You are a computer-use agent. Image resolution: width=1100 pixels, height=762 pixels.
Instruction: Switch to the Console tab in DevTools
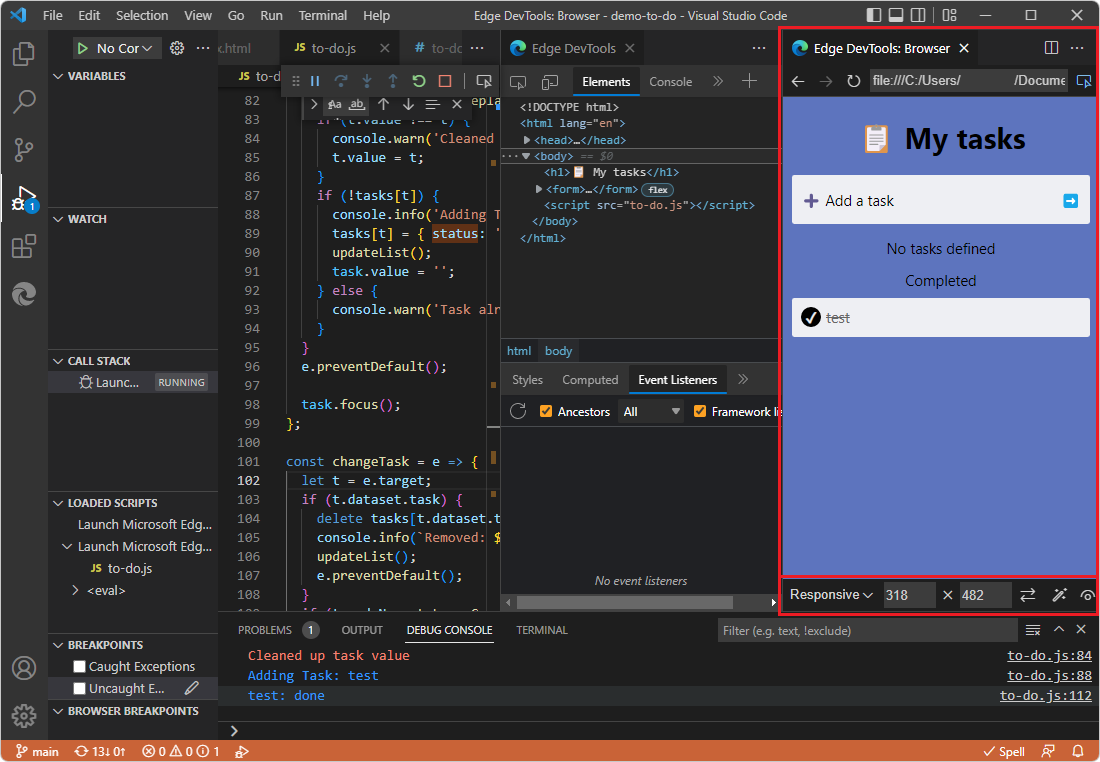[670, 82]
